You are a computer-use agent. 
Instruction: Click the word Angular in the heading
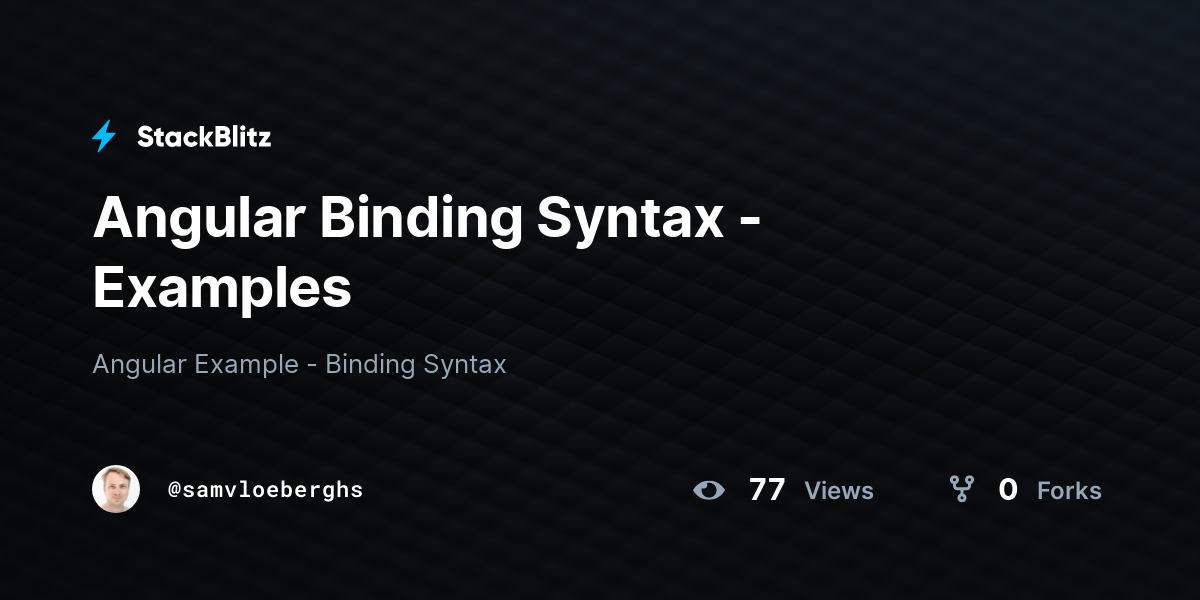[199, 218]
